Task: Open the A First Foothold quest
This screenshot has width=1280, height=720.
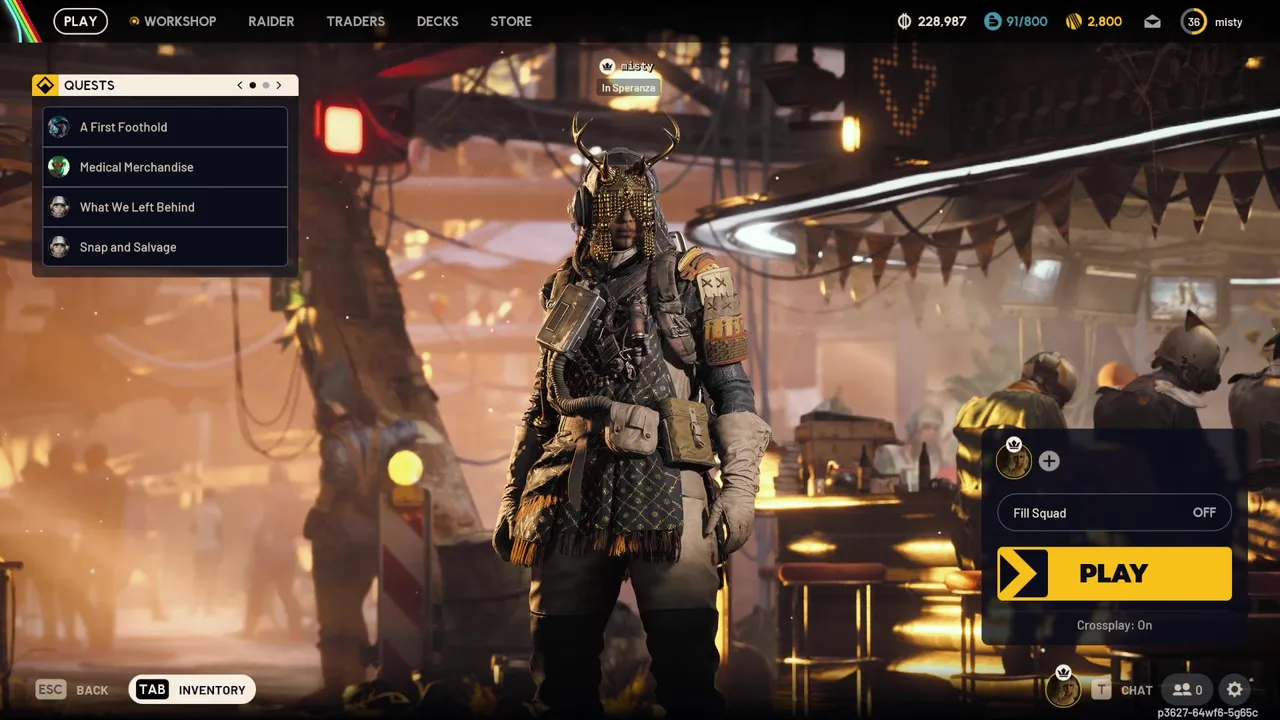Action: (x=165, y=127)
